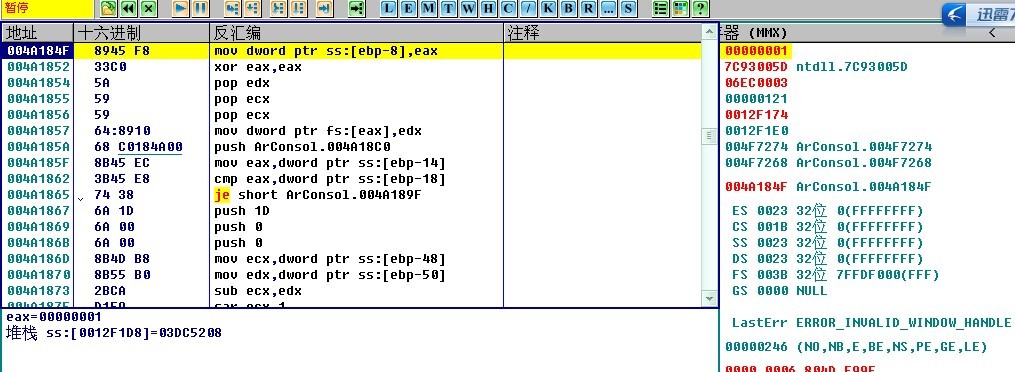Click the 'eax=00000001' info pane line

54,317
